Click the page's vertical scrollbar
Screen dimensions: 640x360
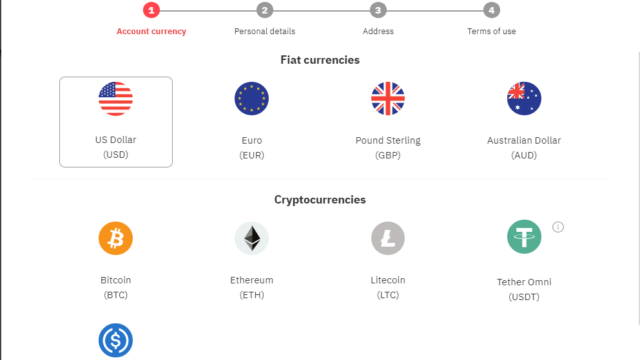(x=638, y=188)
